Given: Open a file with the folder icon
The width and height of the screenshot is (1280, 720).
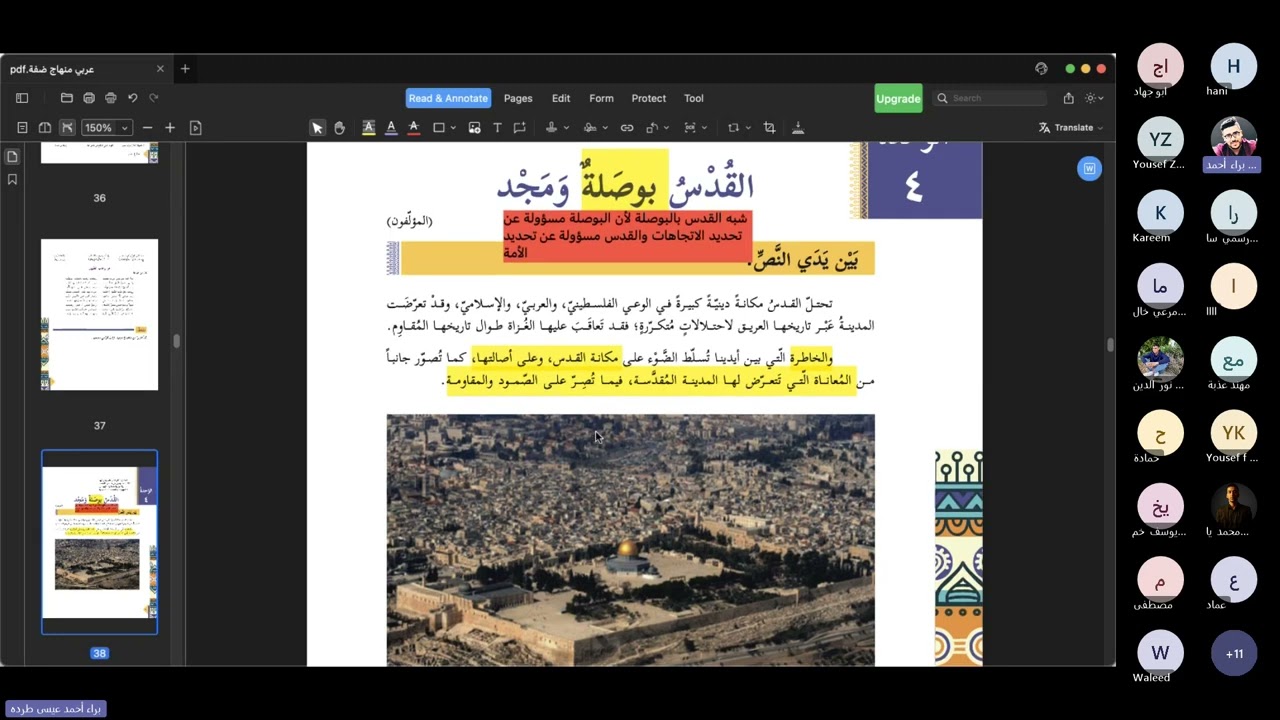Looking at the screenshot, I should 66,98.
